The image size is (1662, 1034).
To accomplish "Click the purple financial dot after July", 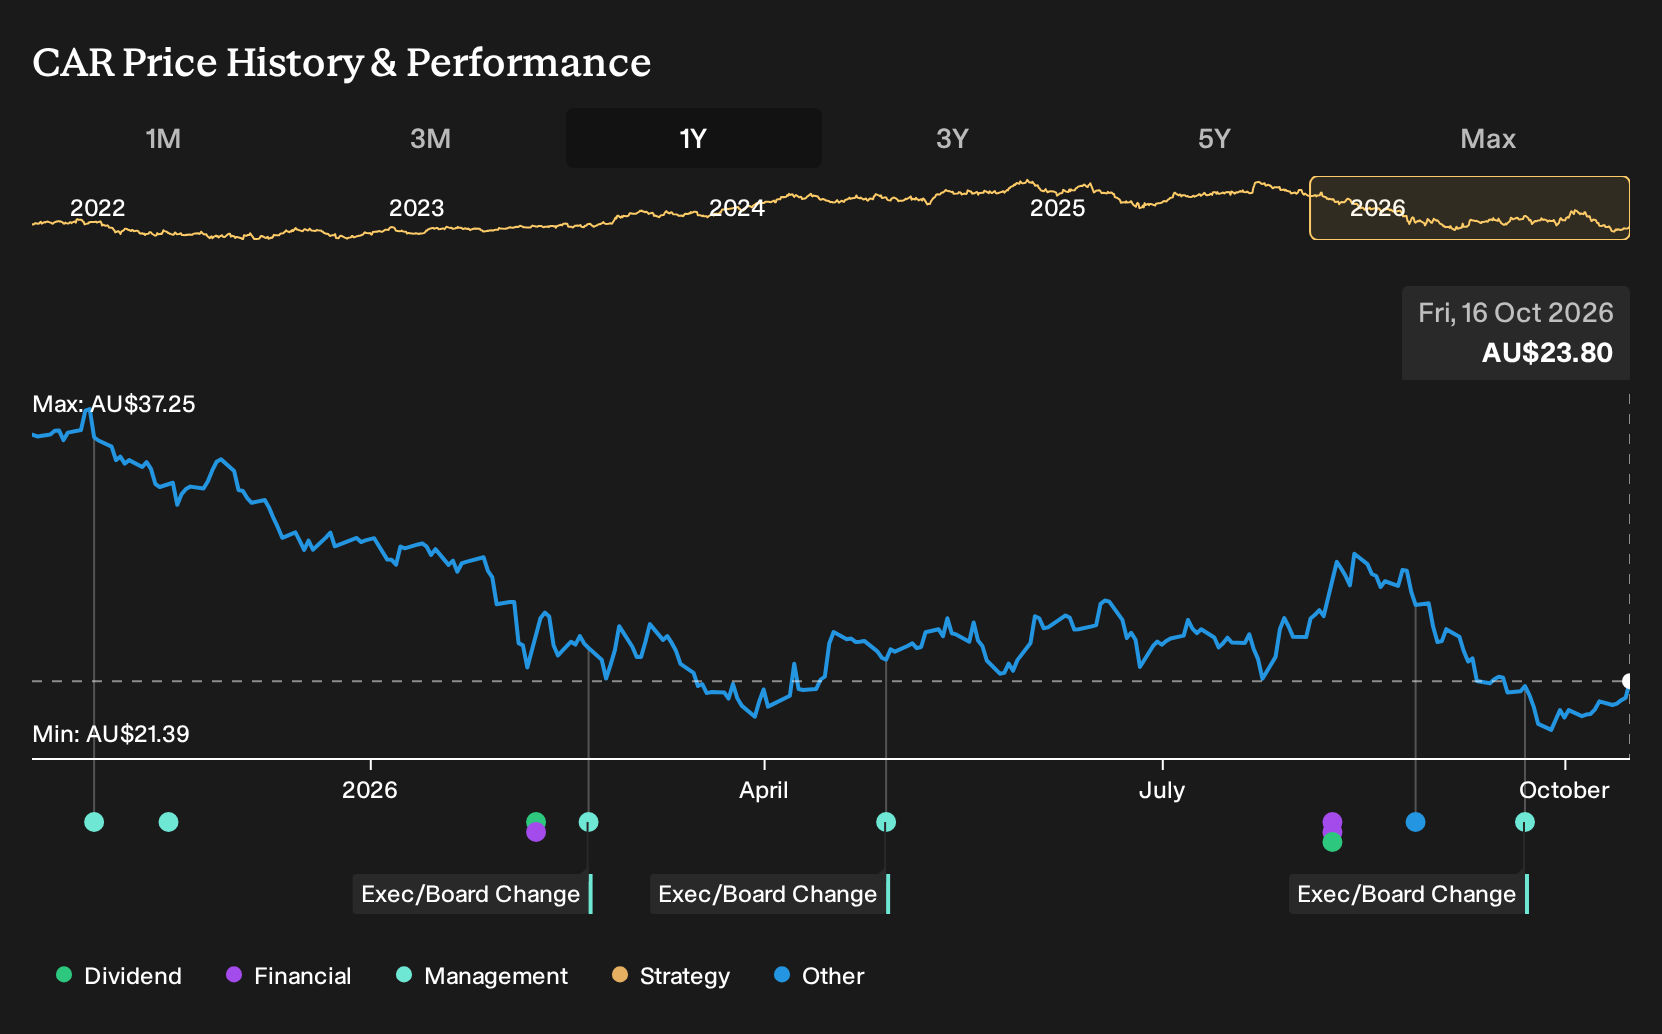I will click(x=1332, y=821).
